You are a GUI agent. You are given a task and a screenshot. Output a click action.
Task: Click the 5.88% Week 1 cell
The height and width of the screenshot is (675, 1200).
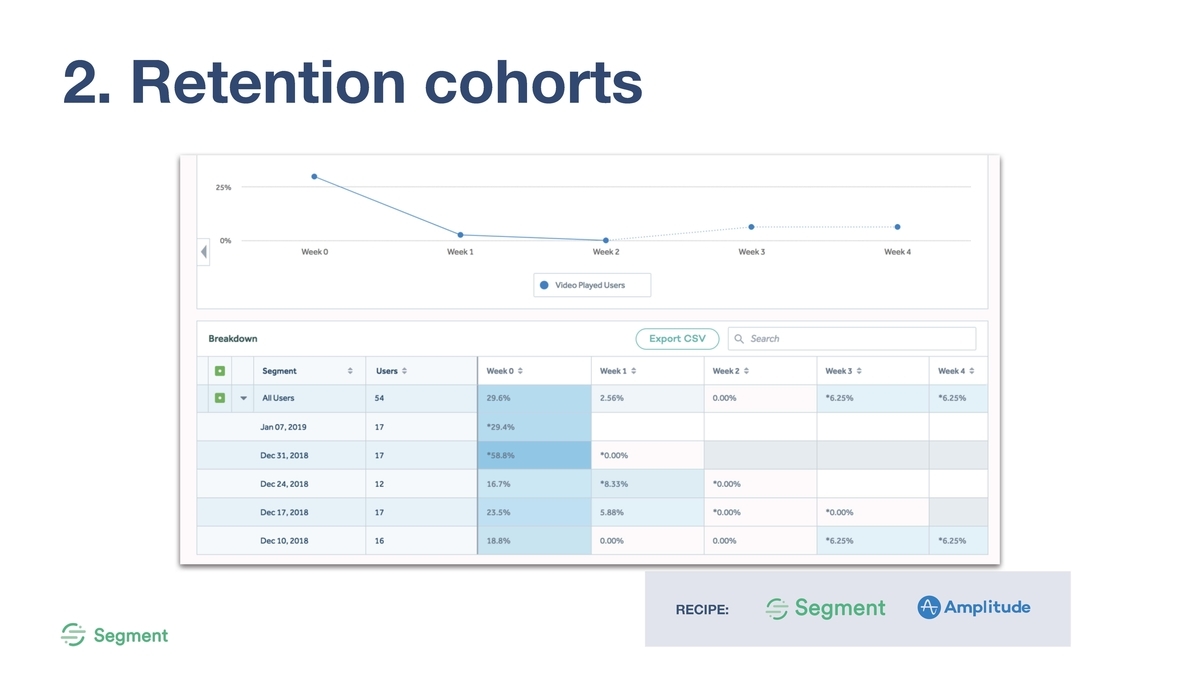coord(647,512)
